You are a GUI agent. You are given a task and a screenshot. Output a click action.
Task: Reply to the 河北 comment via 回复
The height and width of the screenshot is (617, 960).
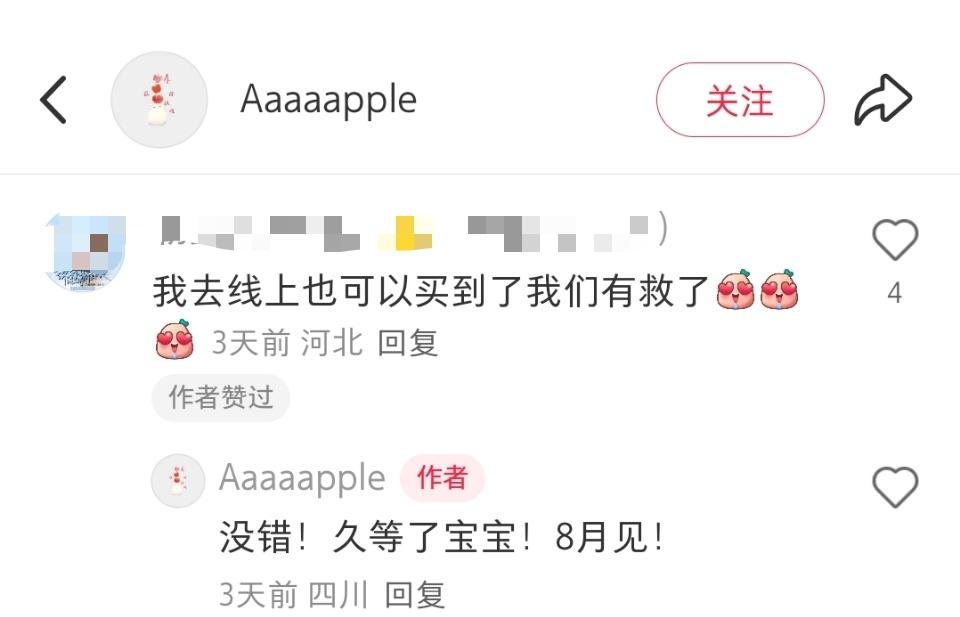click(x=408, y=343)
